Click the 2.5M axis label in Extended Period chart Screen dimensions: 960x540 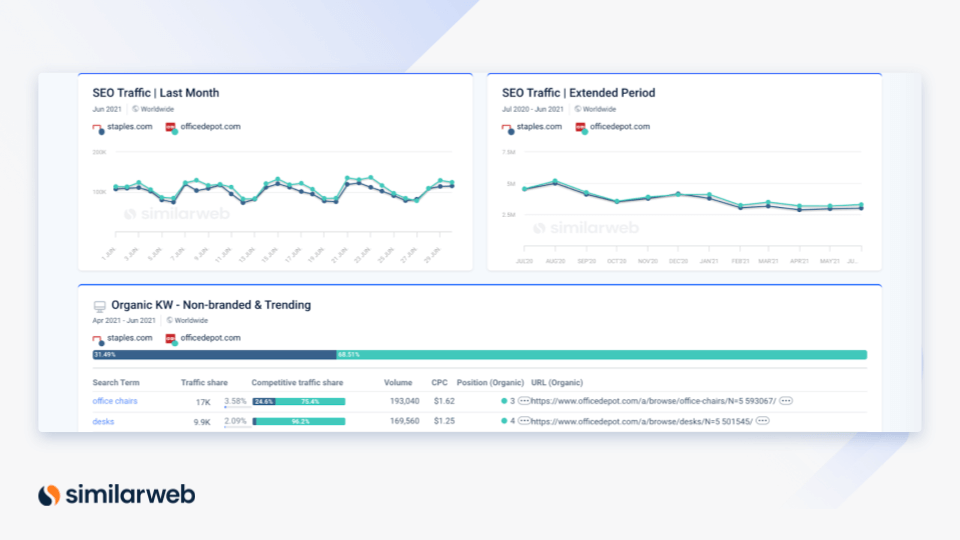(509, 215)
